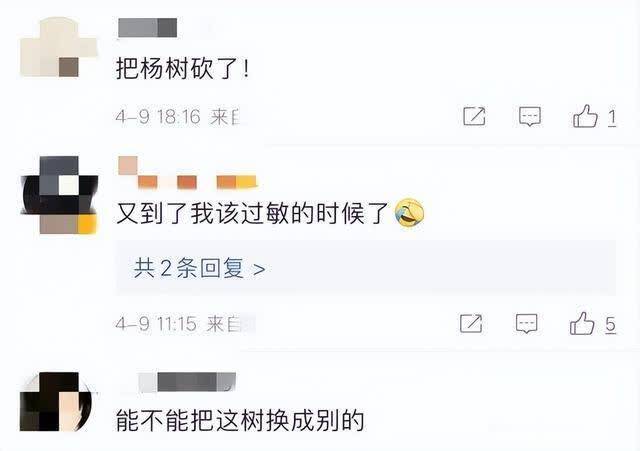Like the 把杨树砍了 comment

tap(585, 116)
